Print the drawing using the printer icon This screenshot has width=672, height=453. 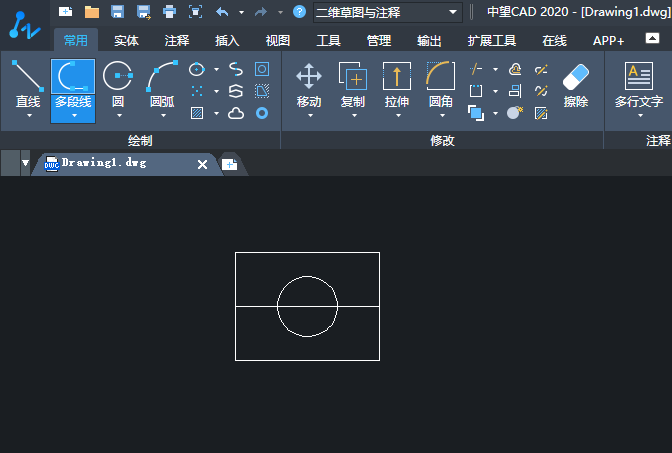point(169,12)
